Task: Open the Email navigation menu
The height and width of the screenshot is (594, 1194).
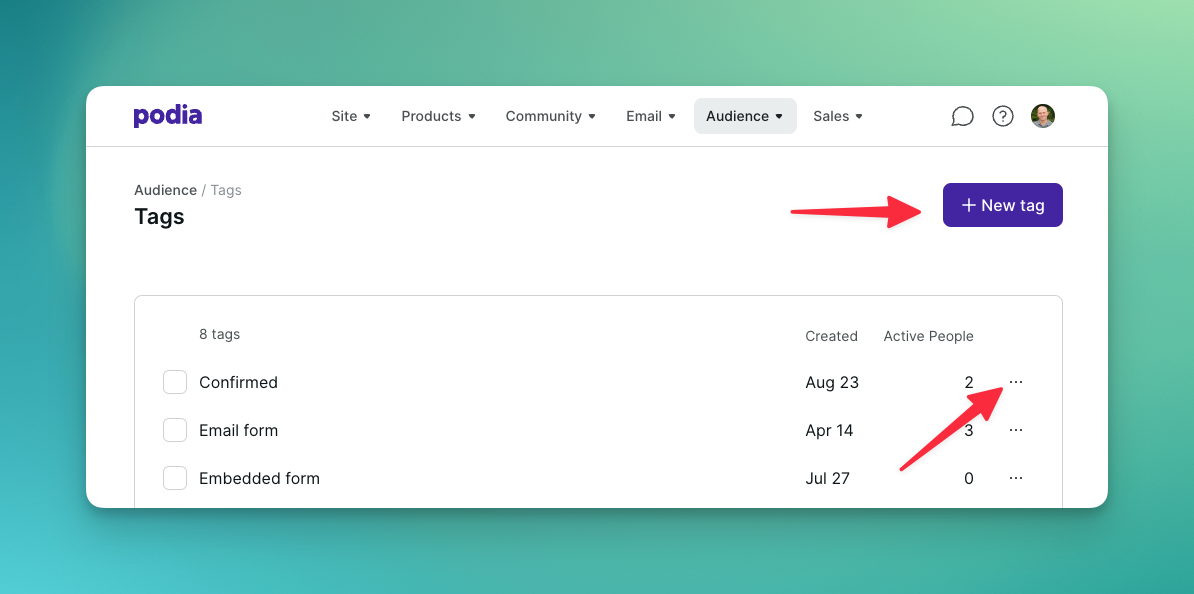Action: (651, 116)
